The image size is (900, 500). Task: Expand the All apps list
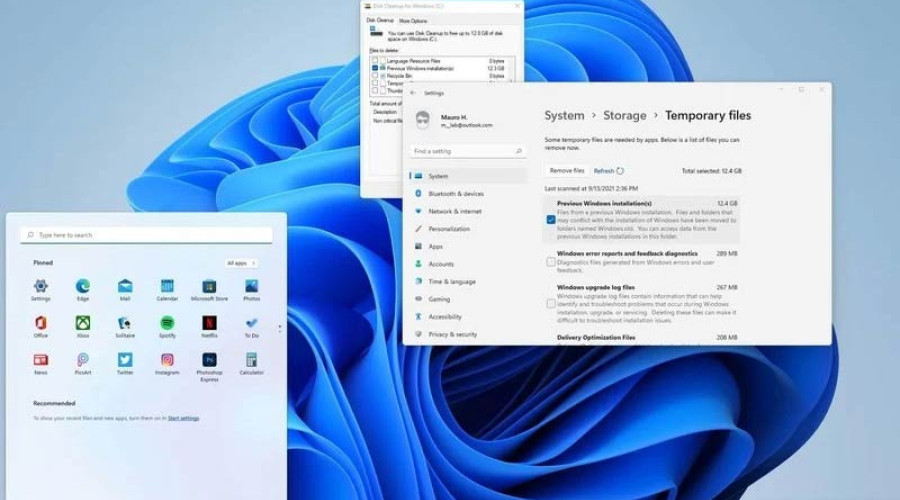point(240,263)
